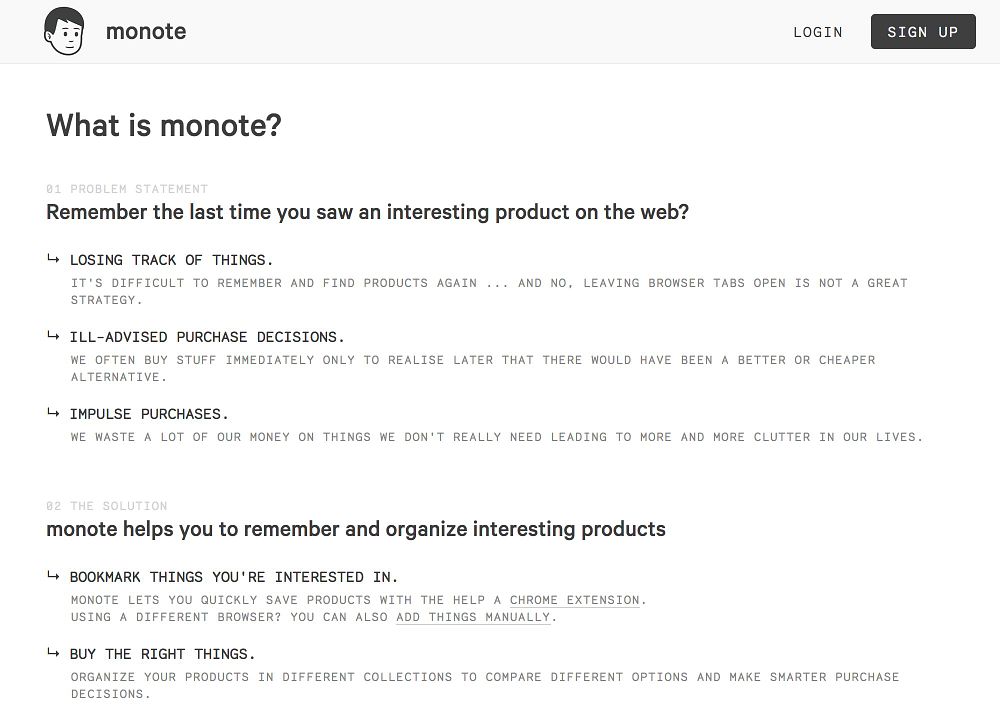
Task: Click the 'What is monote?' heading
Action: 164,126
